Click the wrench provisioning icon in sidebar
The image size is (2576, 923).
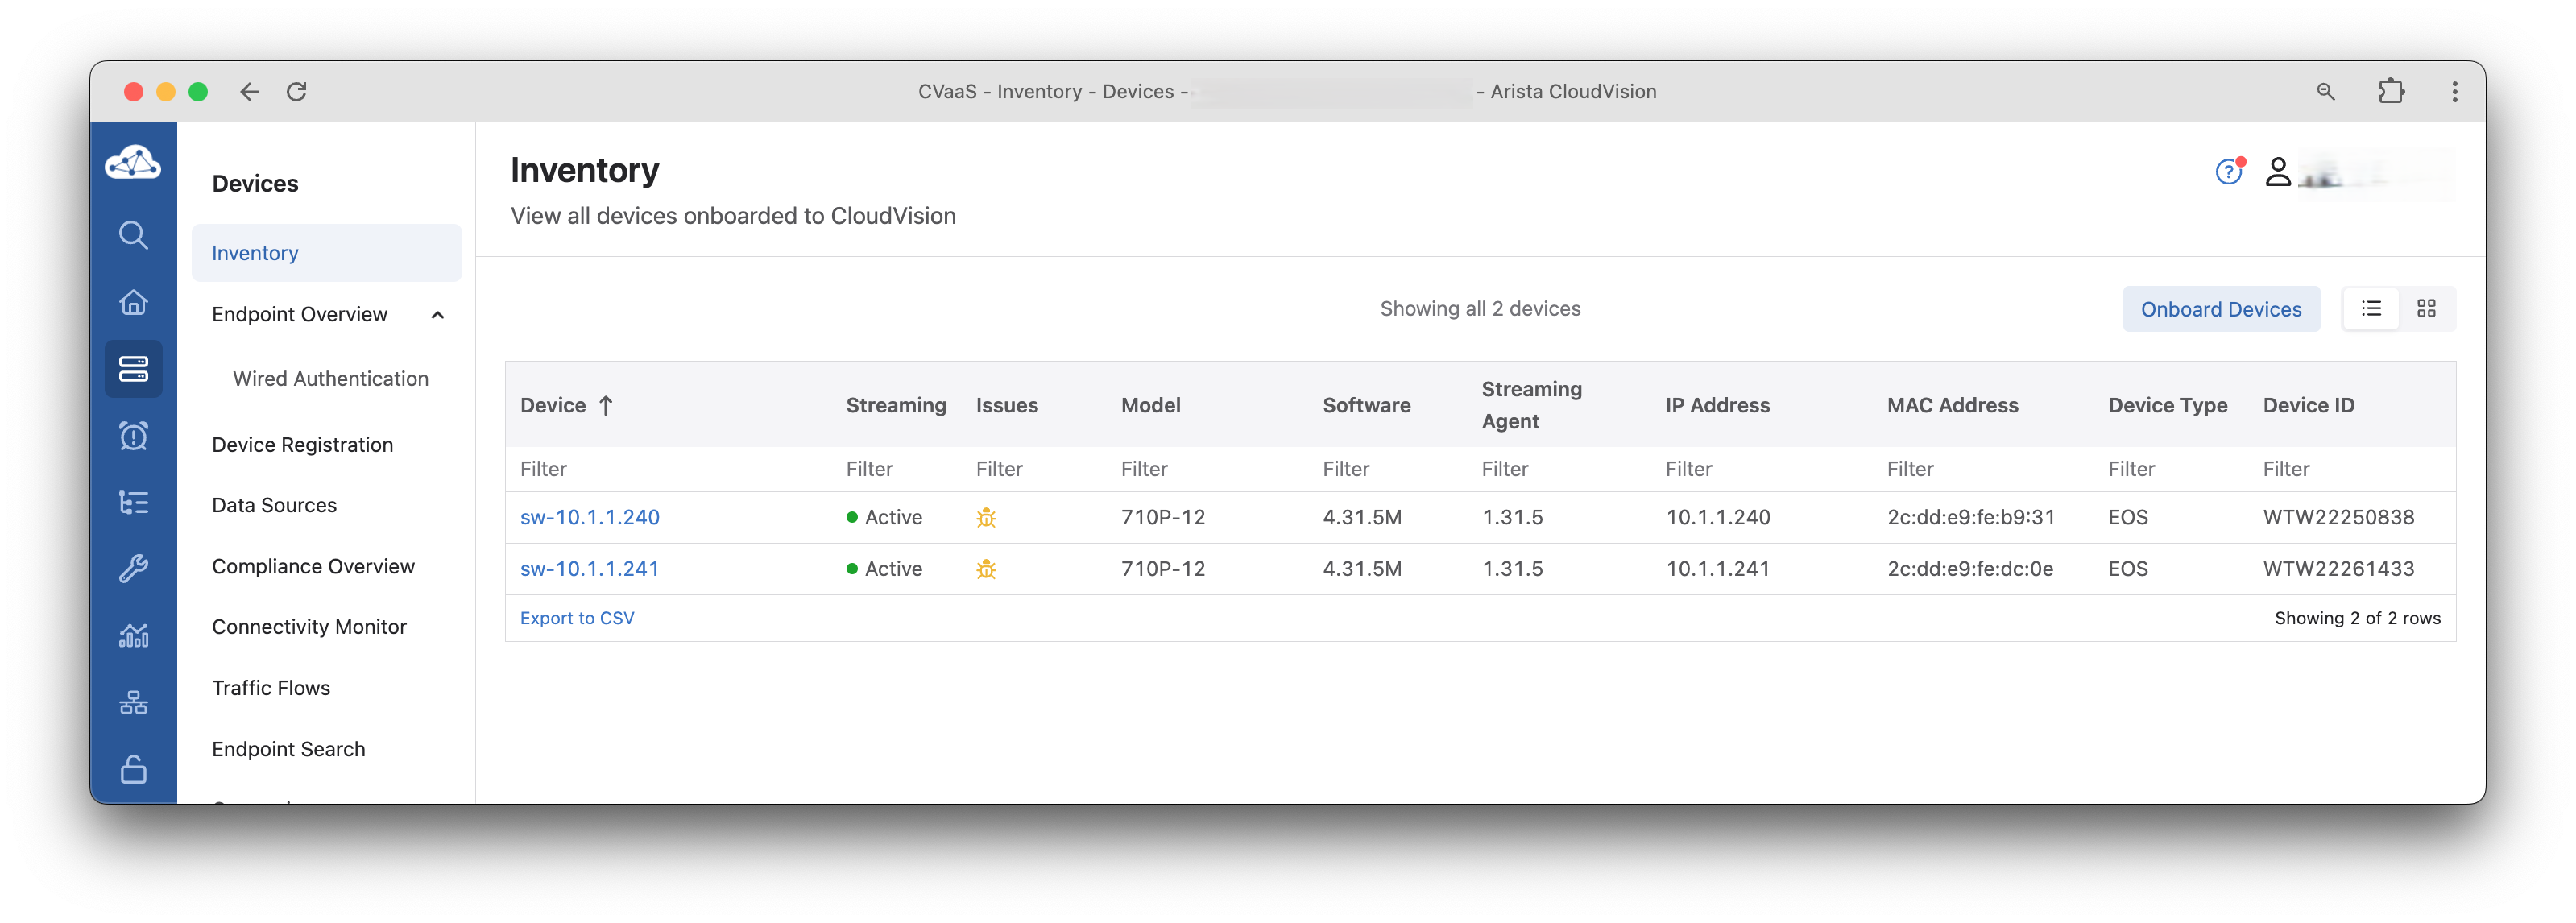tap(133, 569)
